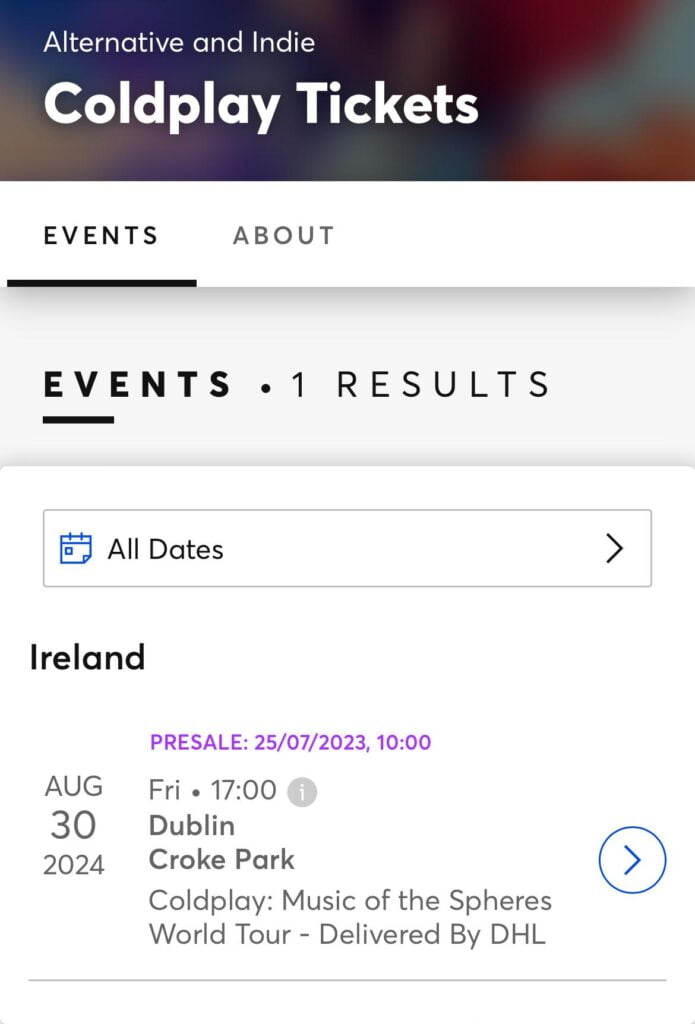Select the Dublin city name
This screenshot has width=695, height=1024.
coord(192,826)
